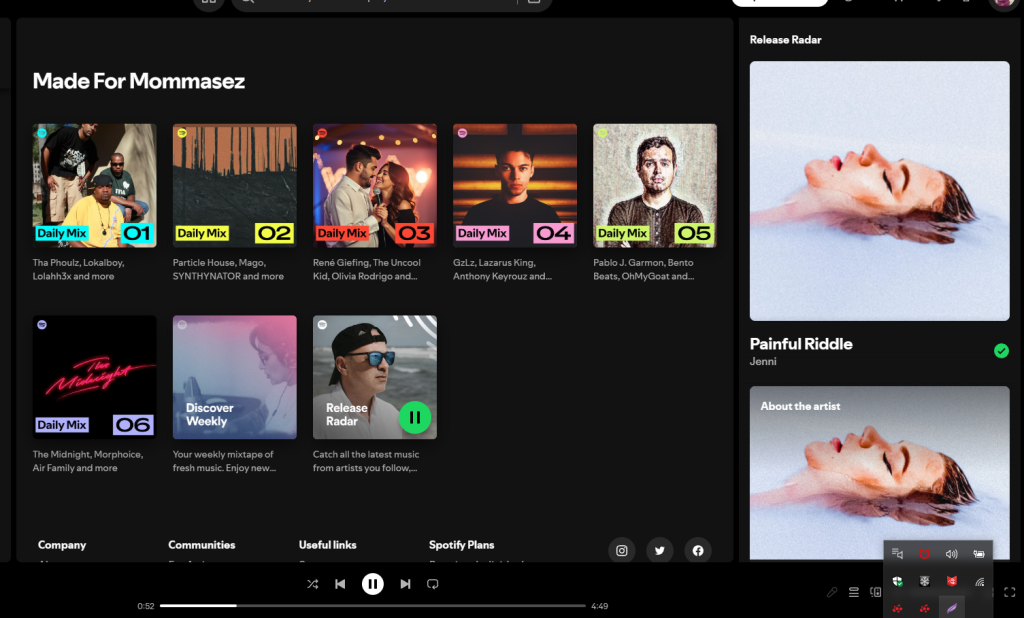Toggle shuffle playback
Viewport: 1024px width, 618px height.
(312, 584)
